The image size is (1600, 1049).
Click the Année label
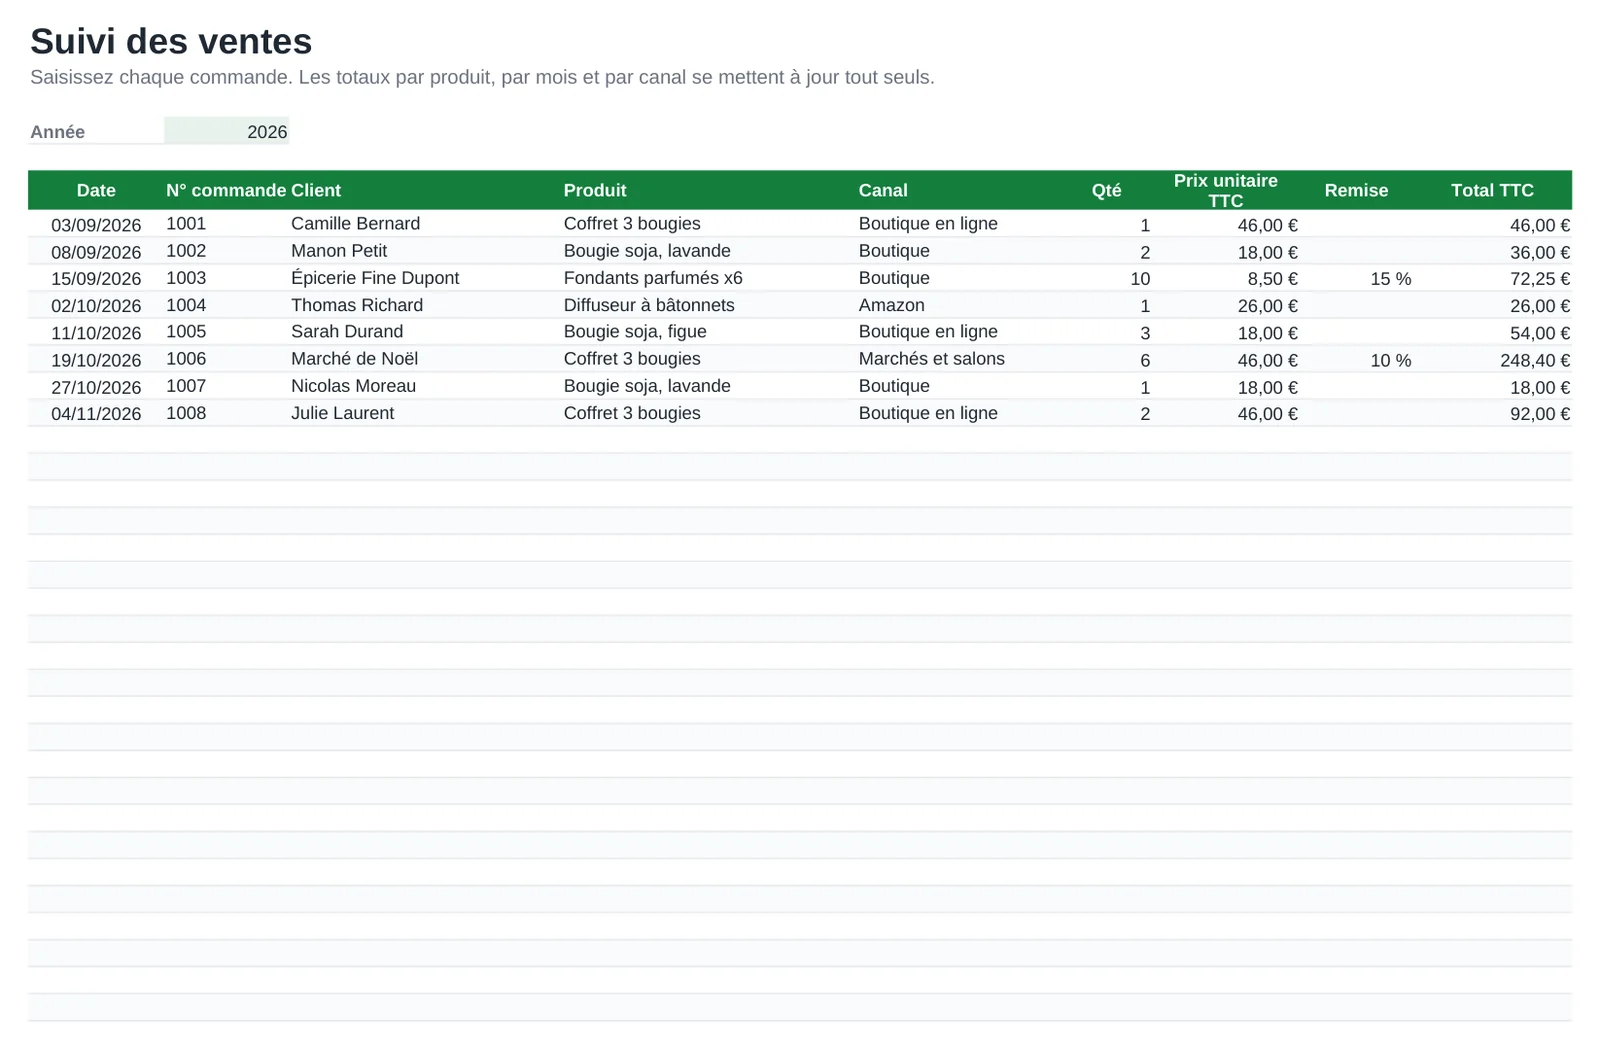57,132
